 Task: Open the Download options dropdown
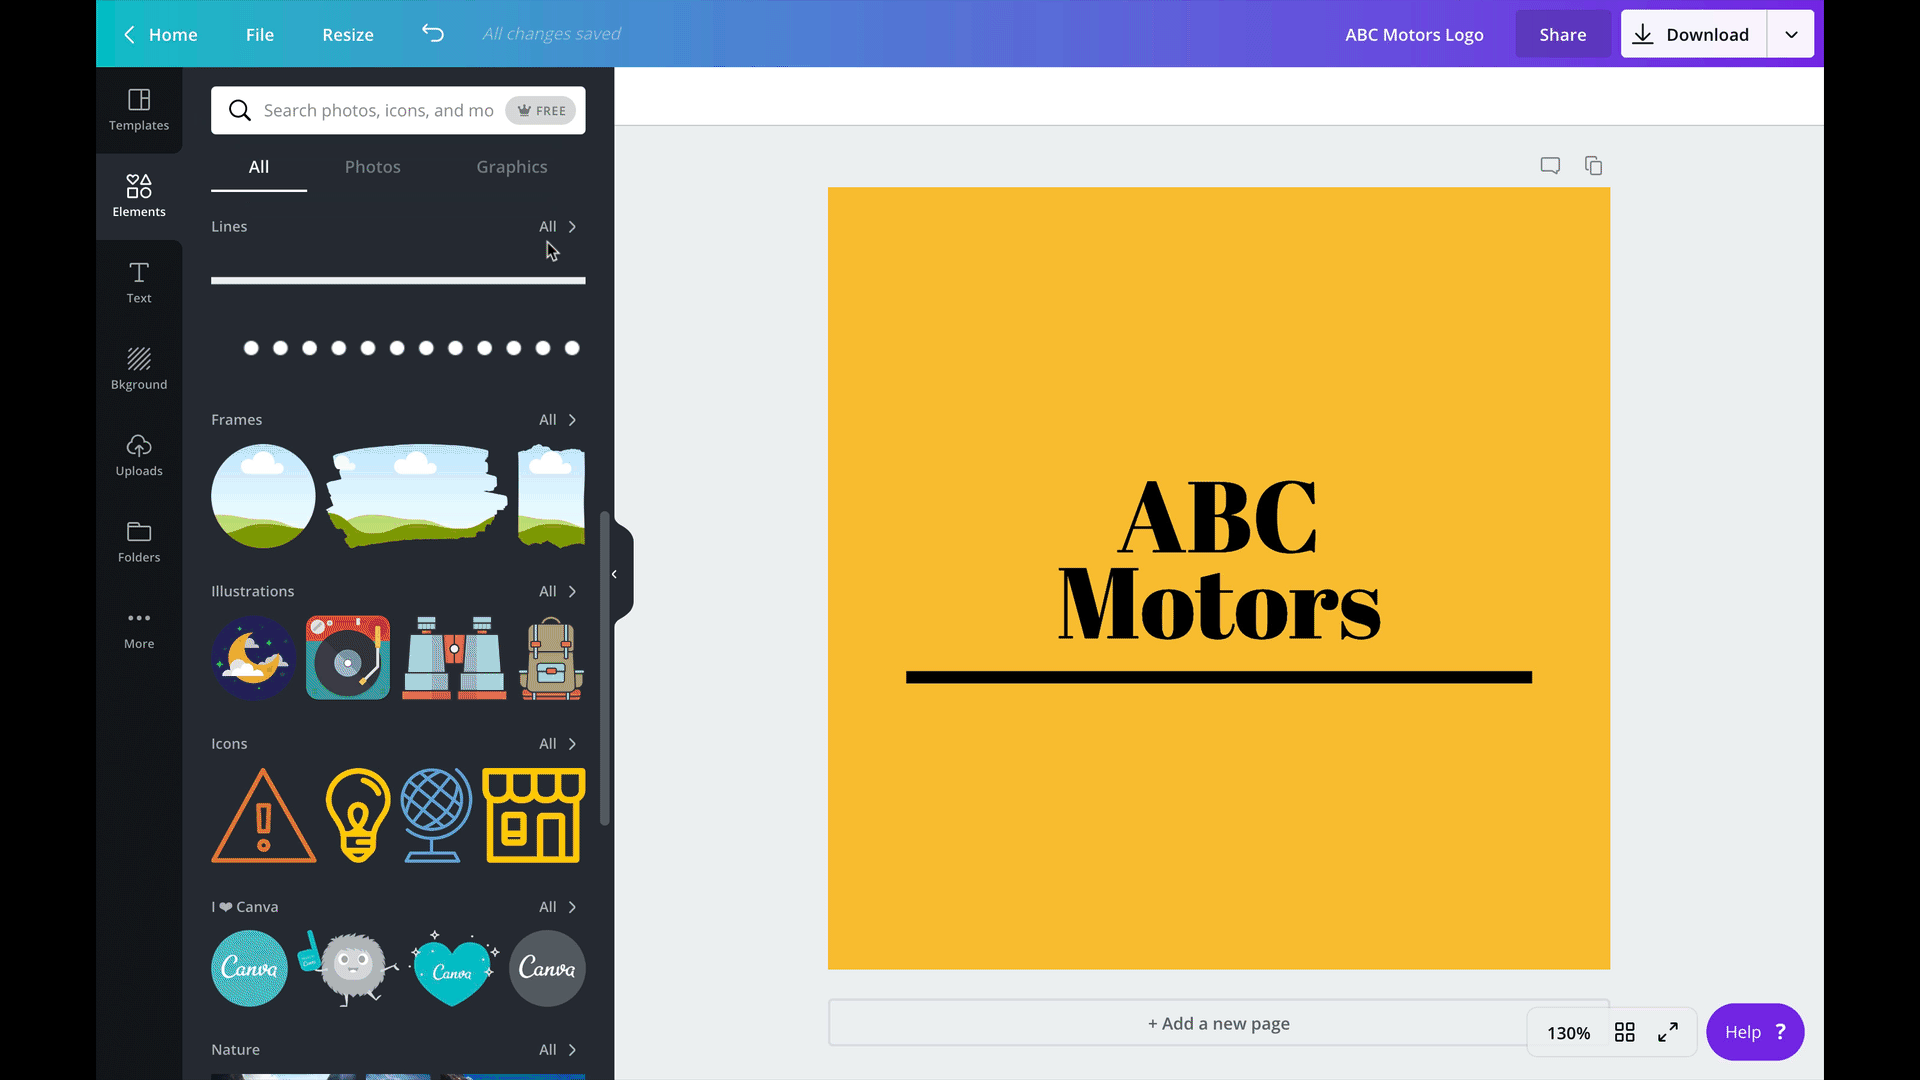coord(1791,34)
